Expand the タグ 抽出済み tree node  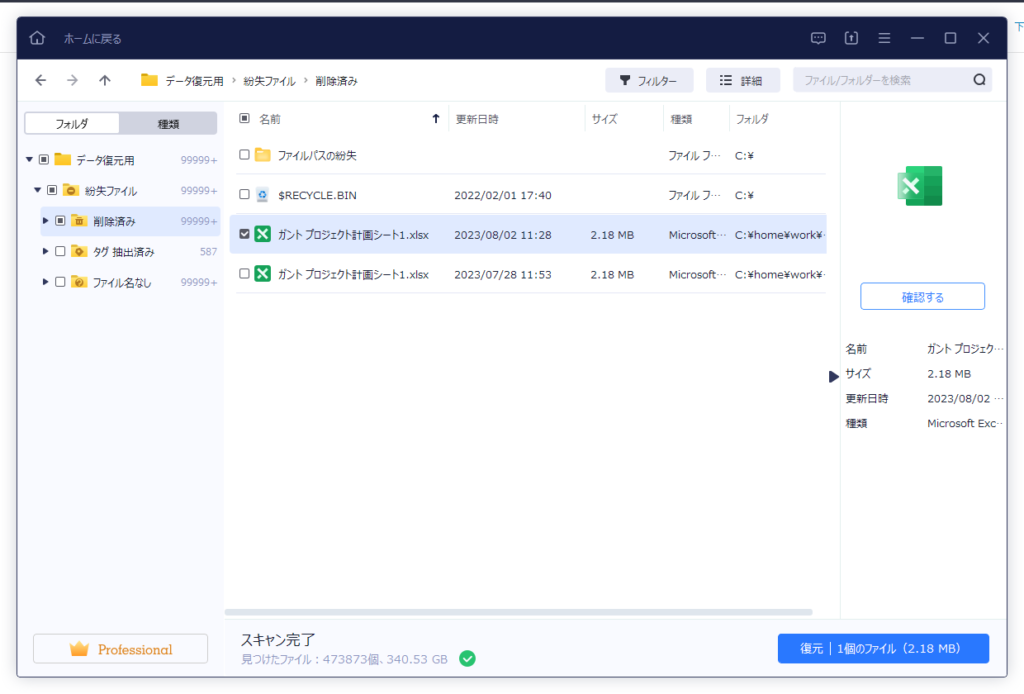(x=46, y=252)
